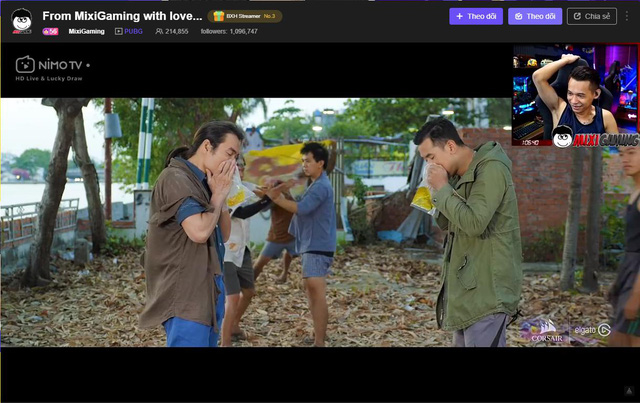The image size is (640, 403).
Task: Click the up arrow at bottom right
Action: pyautogui.click(x=629, y=391)
